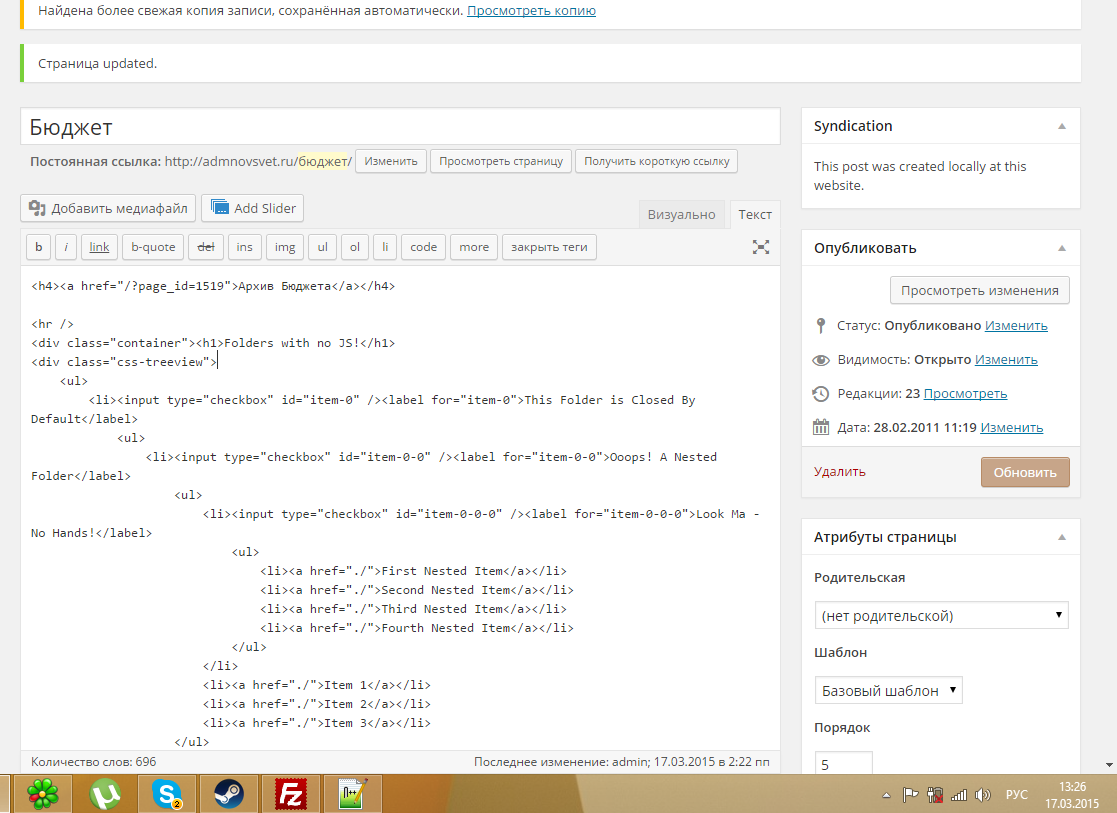Open ICQ flower icon in taskbar
The width and height of the screenshot is (1117, 813).
pos(42,794)
